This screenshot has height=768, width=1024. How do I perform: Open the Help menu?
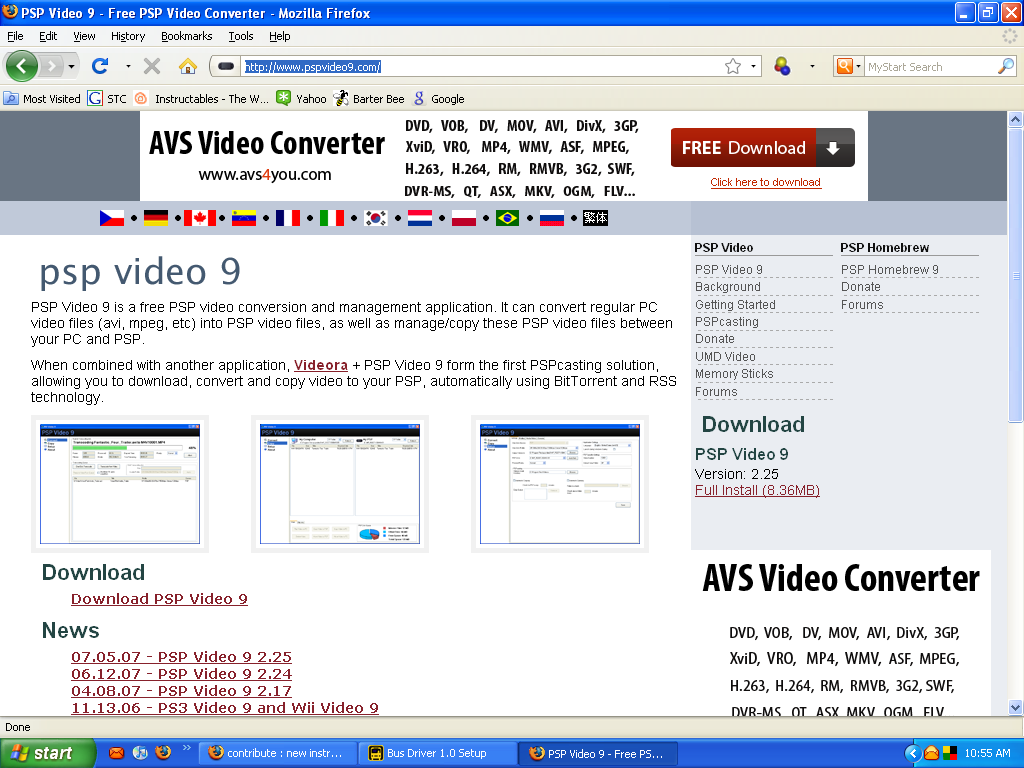(x=280, y=36)
